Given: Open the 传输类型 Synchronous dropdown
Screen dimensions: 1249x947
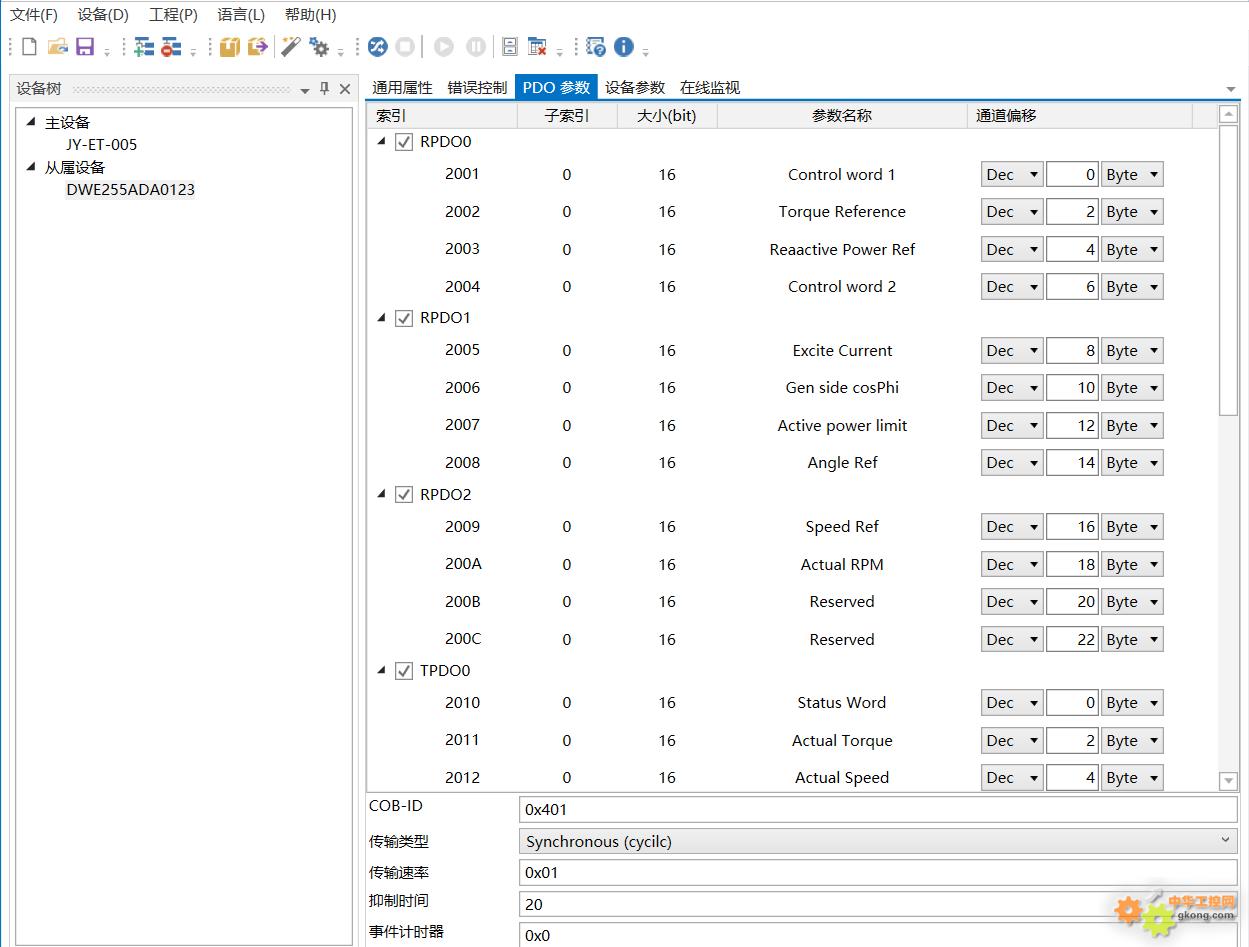Looking at the screenshot, I should 878,842.
